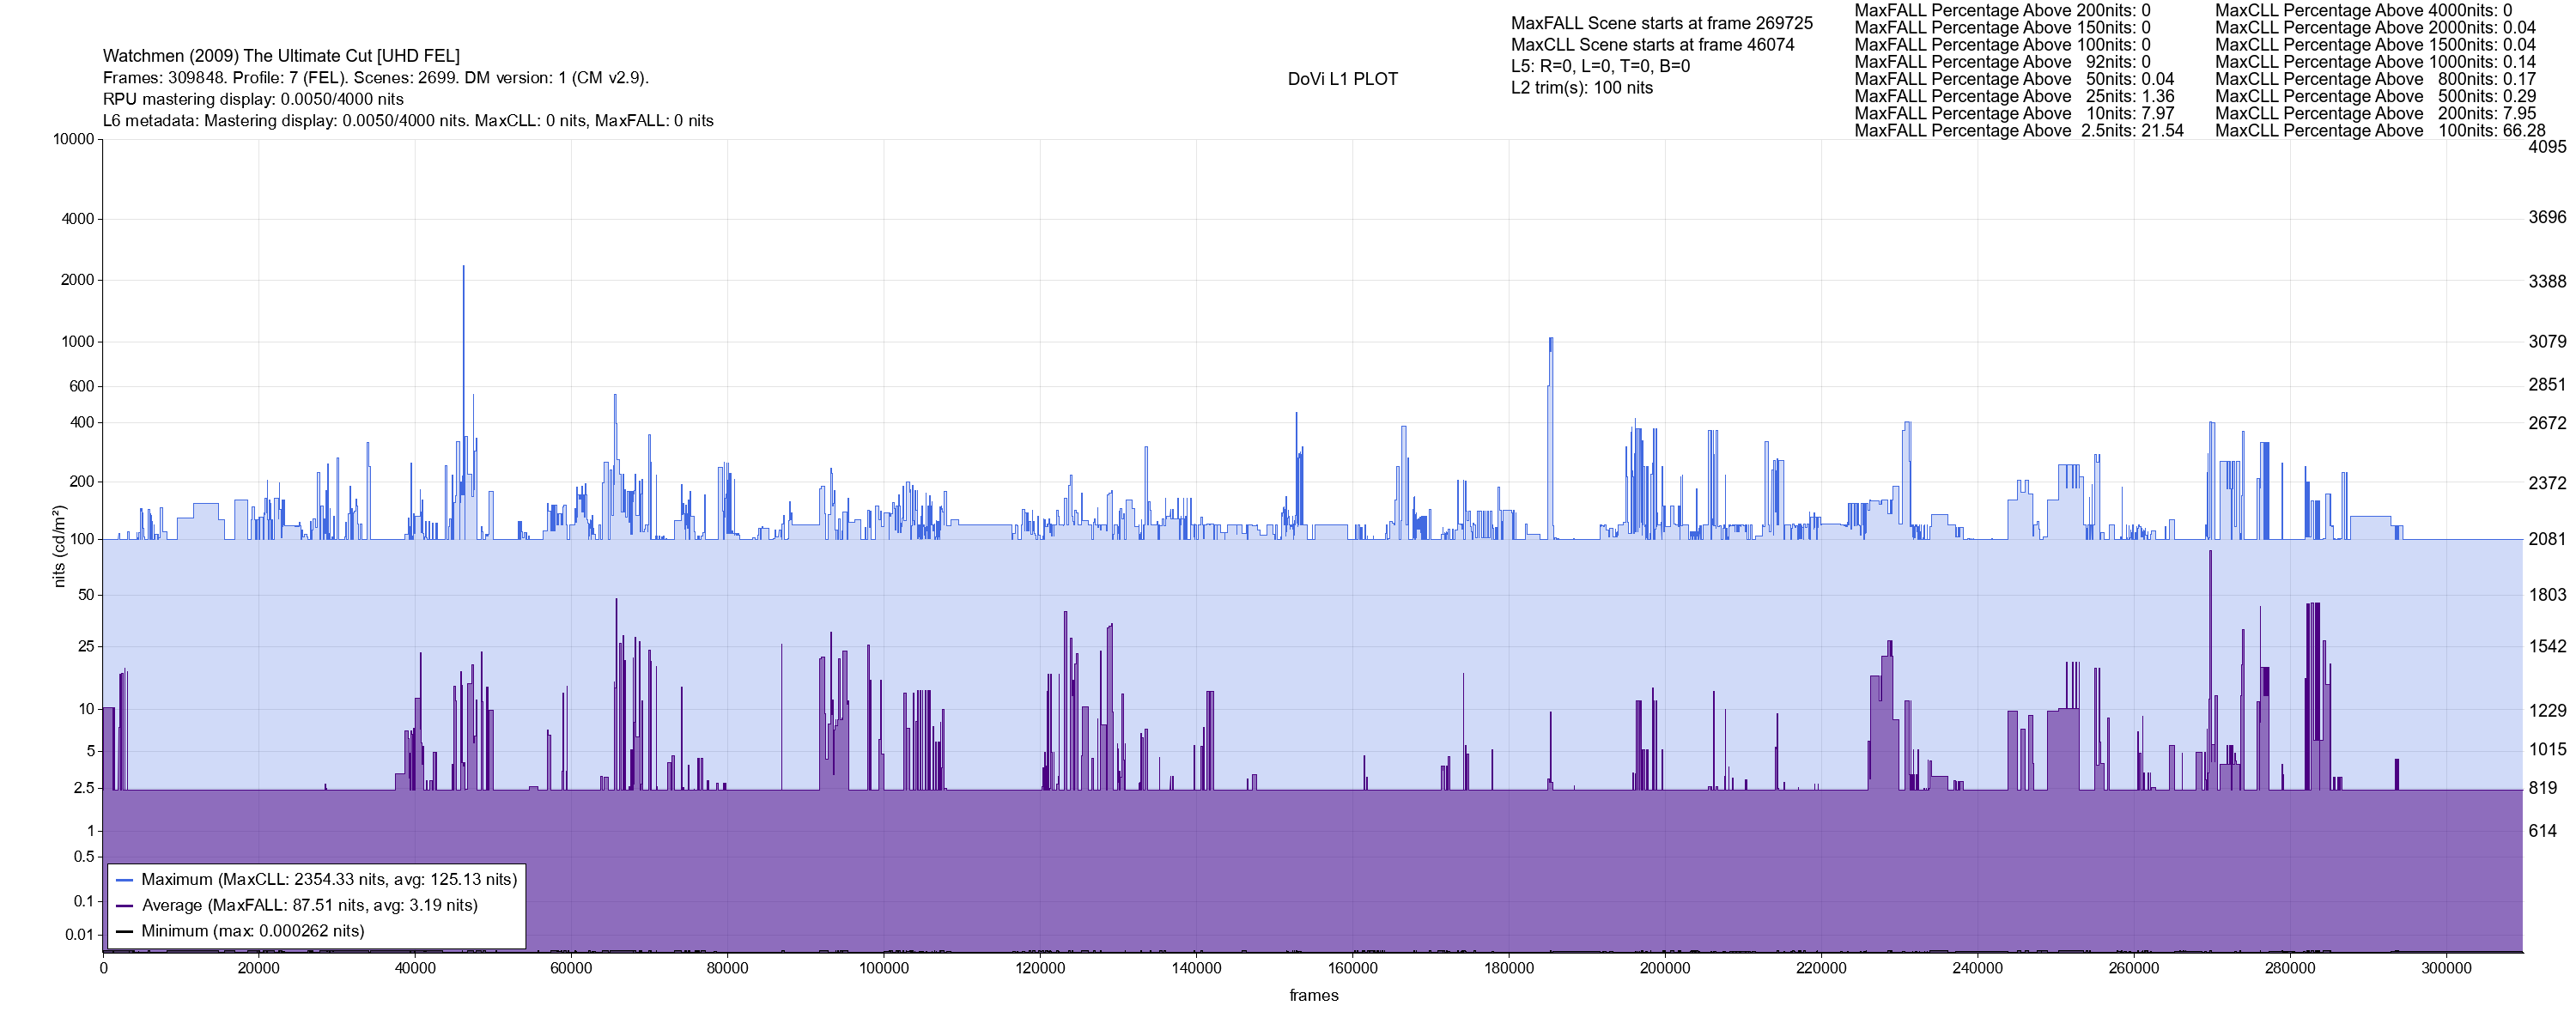Click the 160000 frame tick label
Image resolution: width=2576 pixels, height=1030 pixels.
coord(1352,969)
